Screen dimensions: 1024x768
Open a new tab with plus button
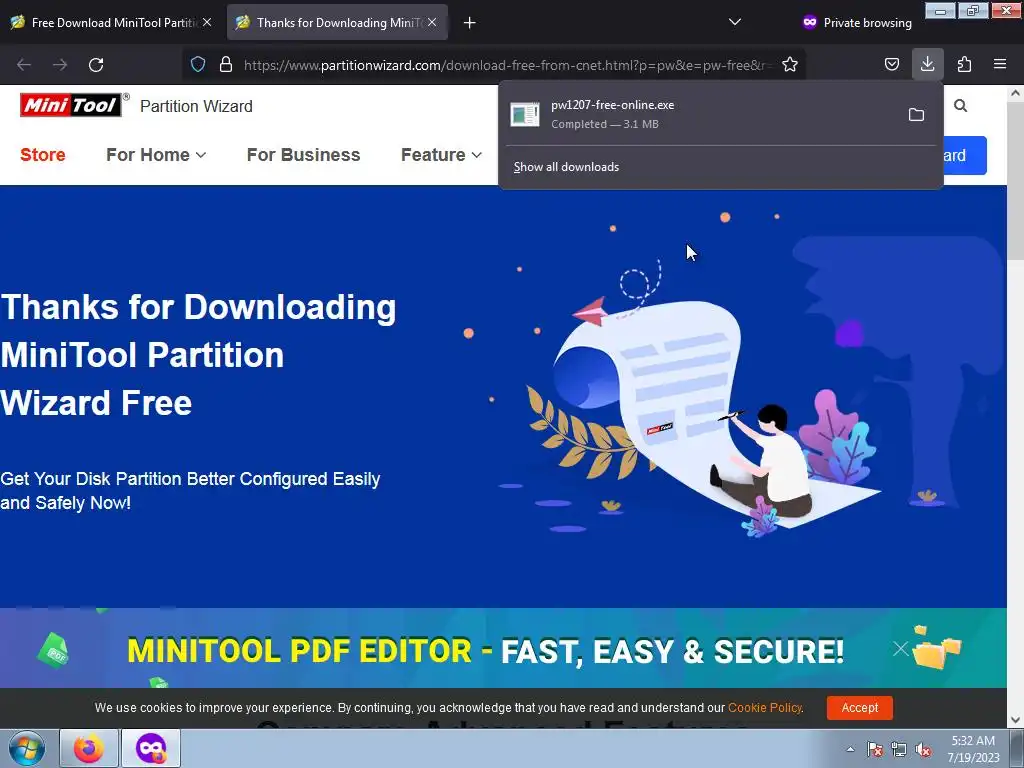click(x=469, y=23)
